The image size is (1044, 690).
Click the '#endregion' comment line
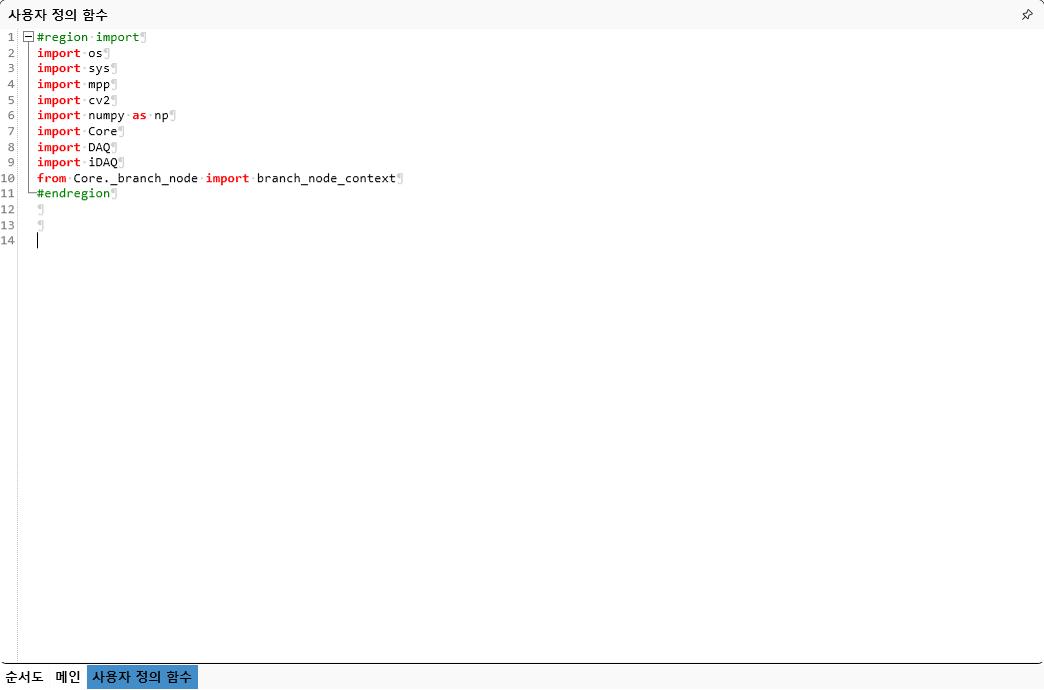coord(73,193)
